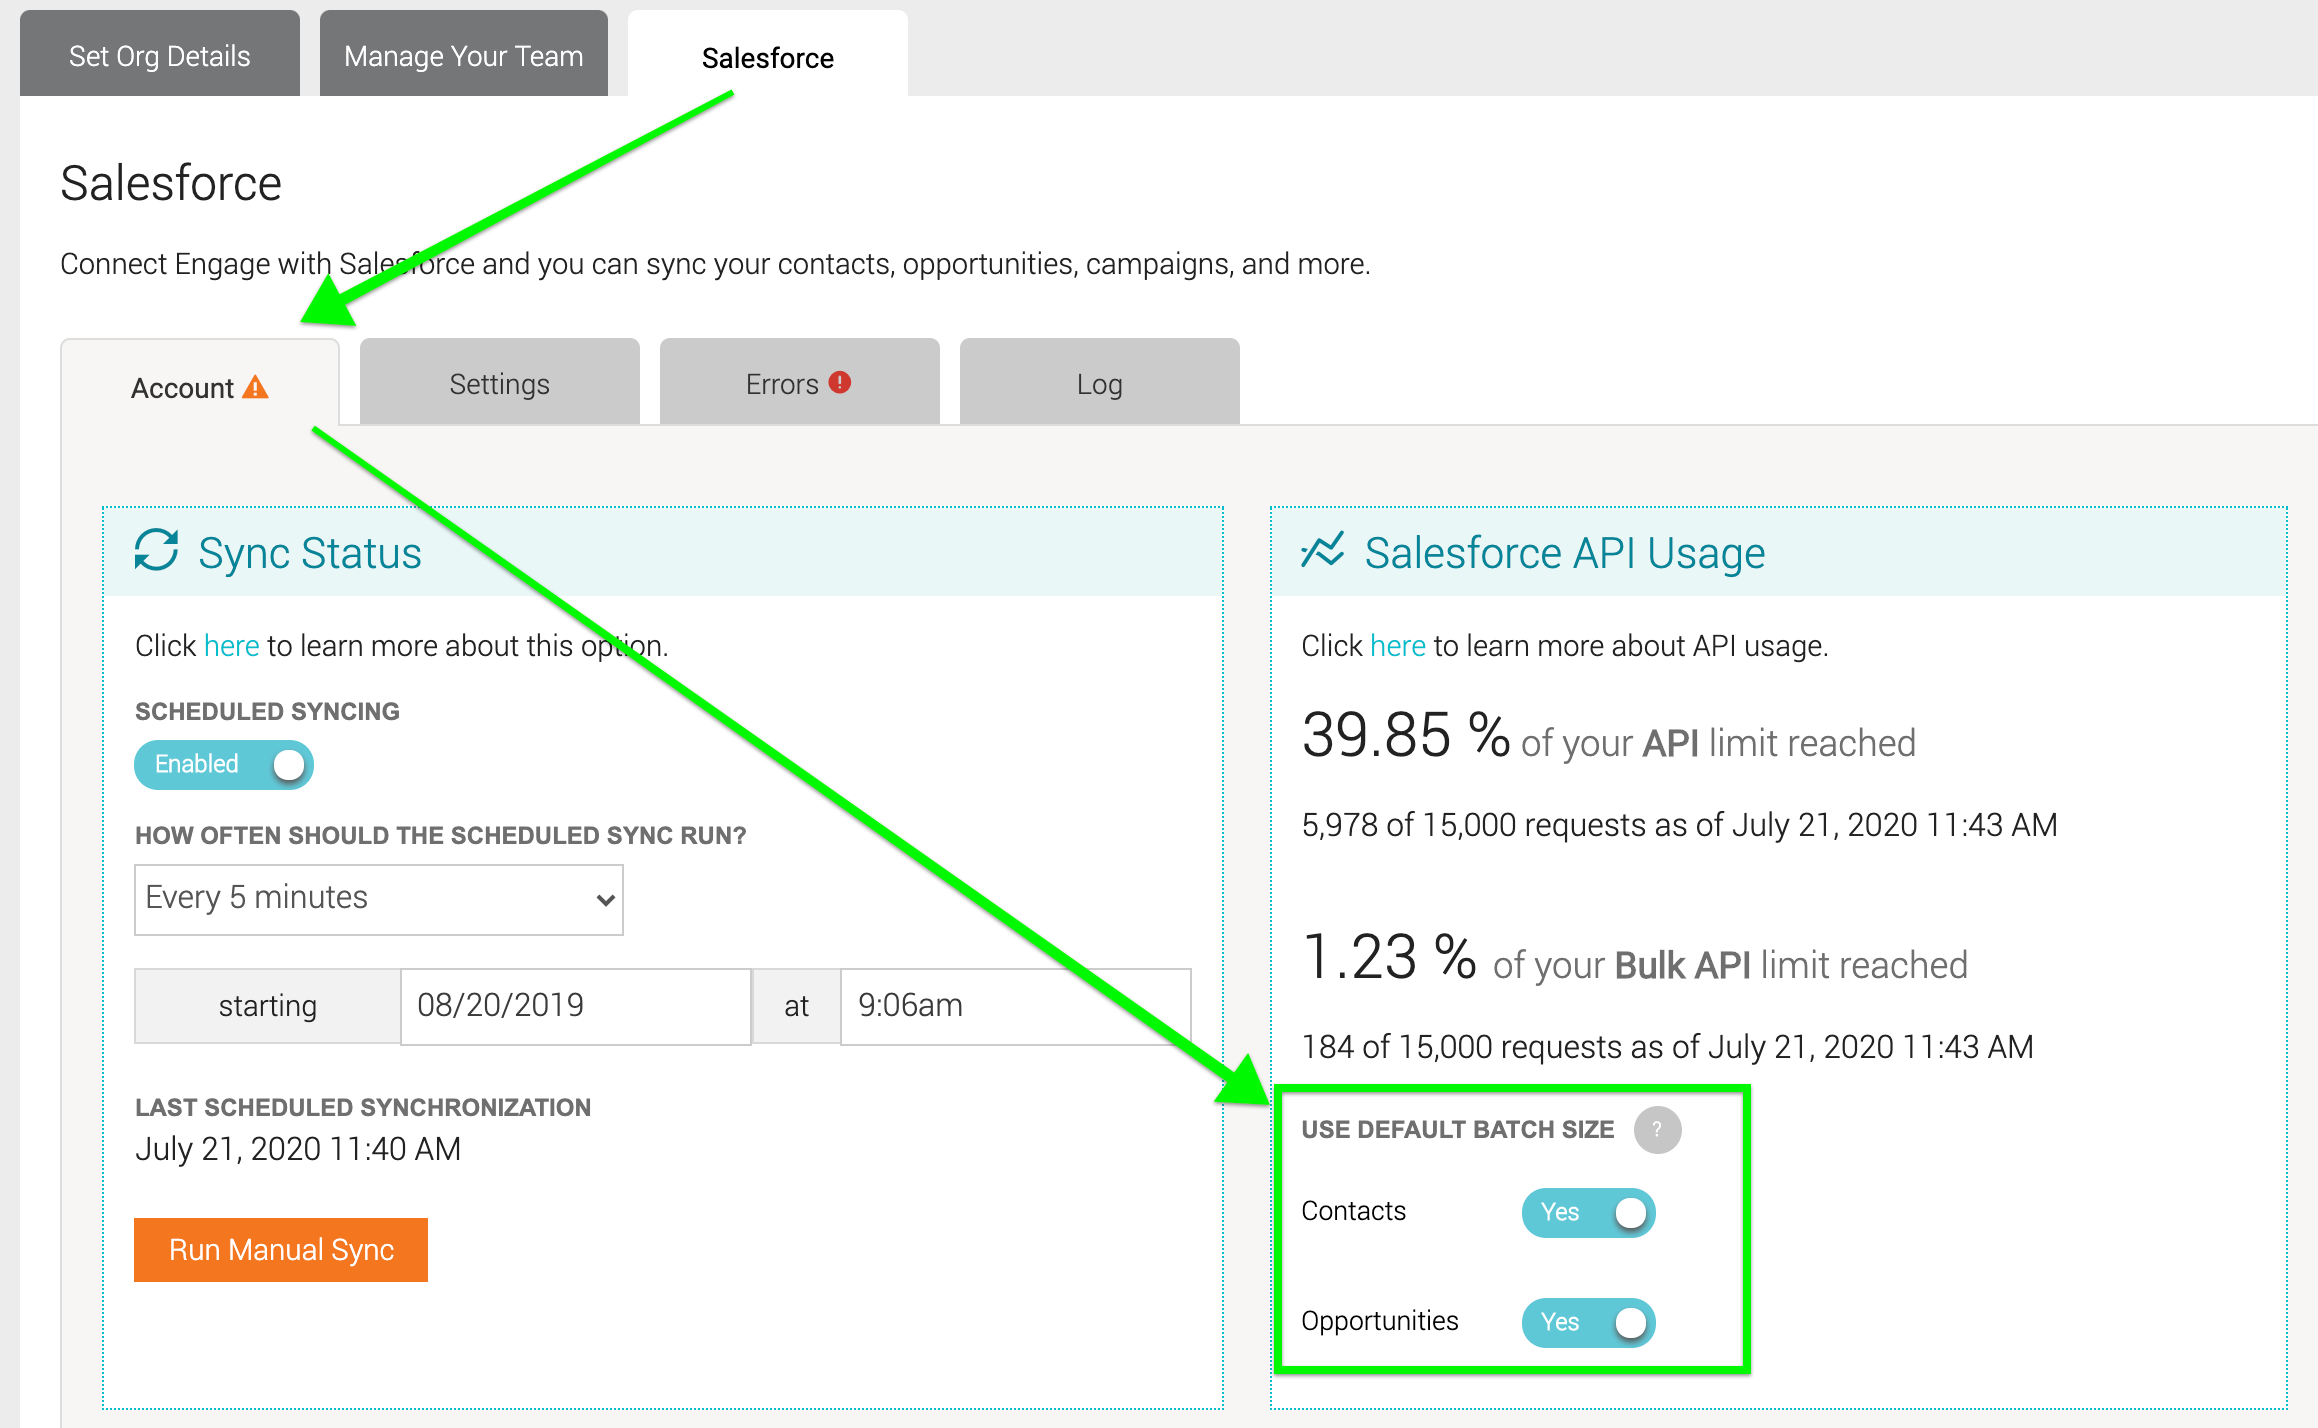Follow the 'here' link about API usage
Screen dimensions: 2318x1428
point(1398,646)
